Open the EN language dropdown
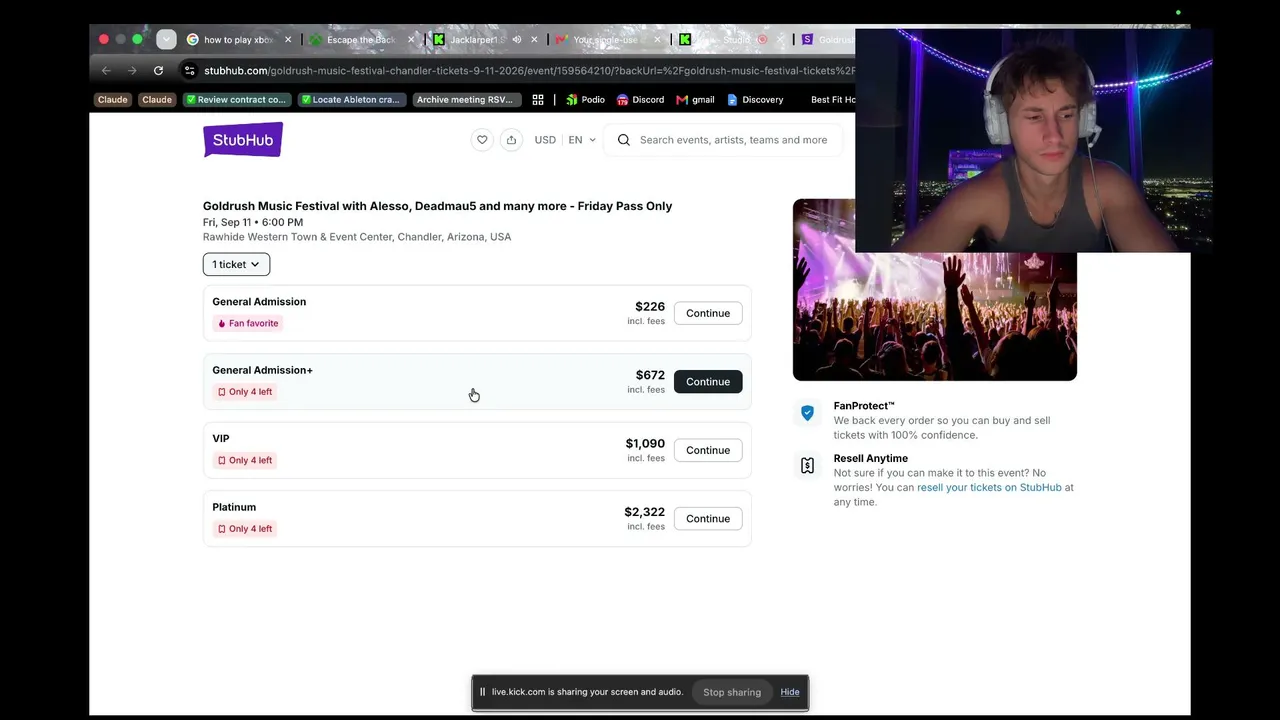Viewport: 1280px width, 720px height. point(582,140)
